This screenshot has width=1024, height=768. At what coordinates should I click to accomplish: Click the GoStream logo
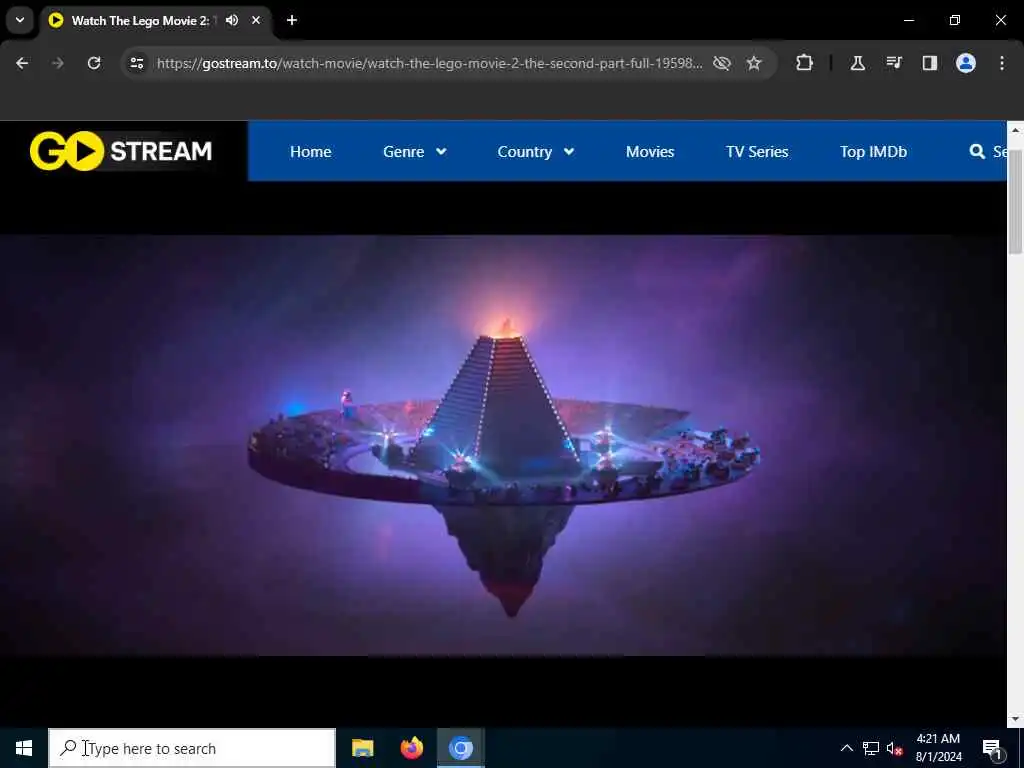point(121,151)
